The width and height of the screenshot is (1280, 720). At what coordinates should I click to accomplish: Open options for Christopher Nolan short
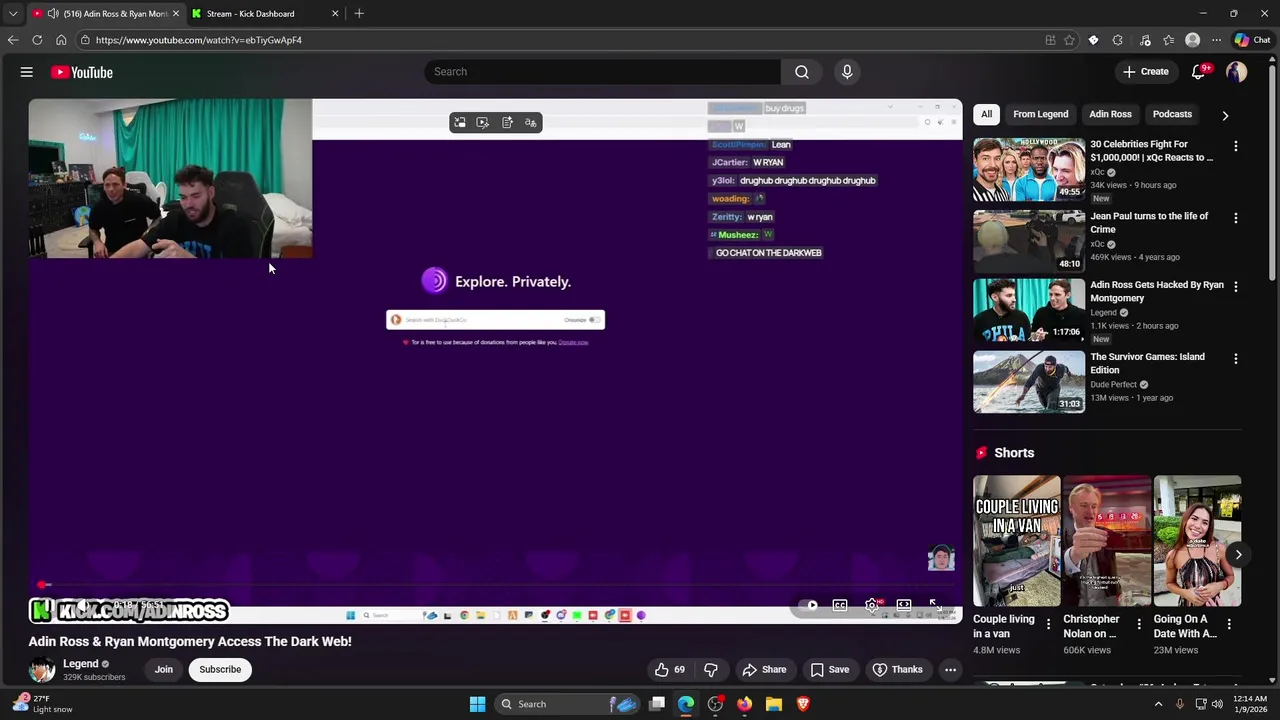point(1138,624)
